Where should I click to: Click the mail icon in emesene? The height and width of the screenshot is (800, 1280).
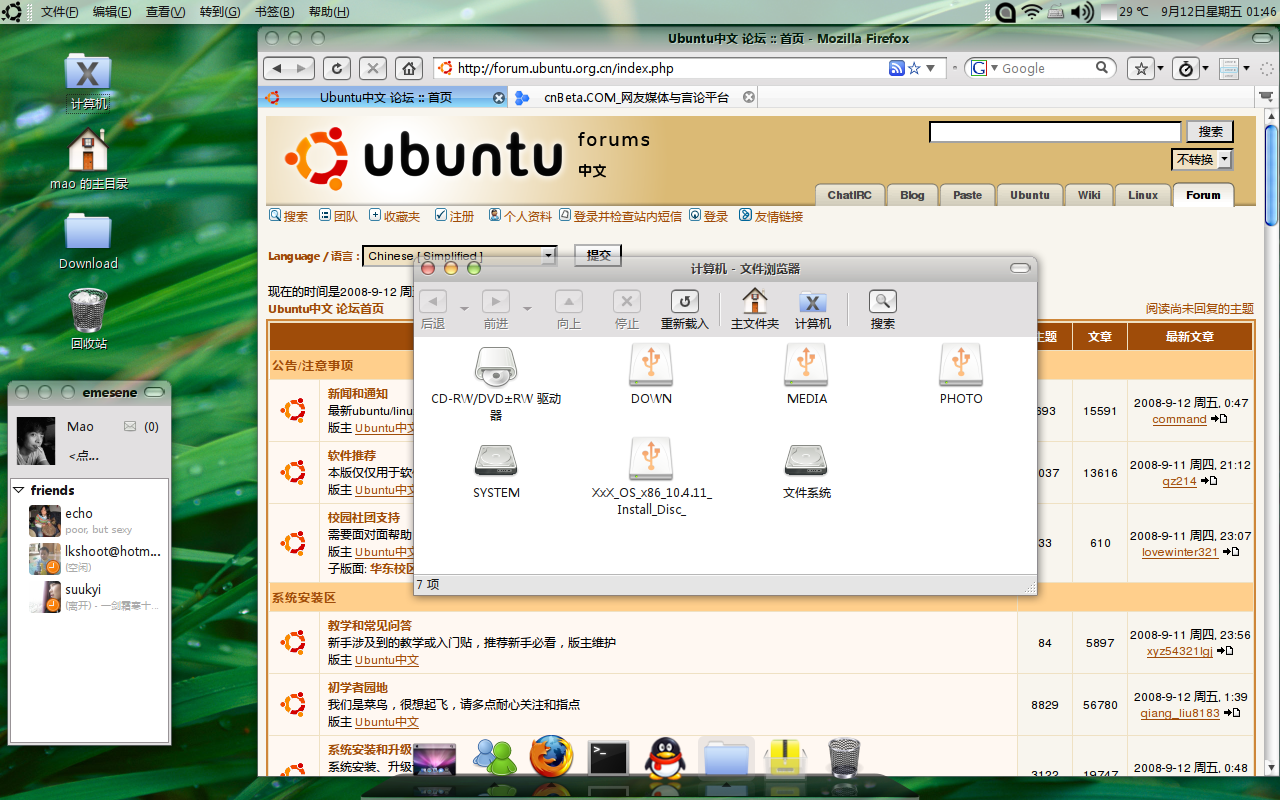[x=130, y=427]
